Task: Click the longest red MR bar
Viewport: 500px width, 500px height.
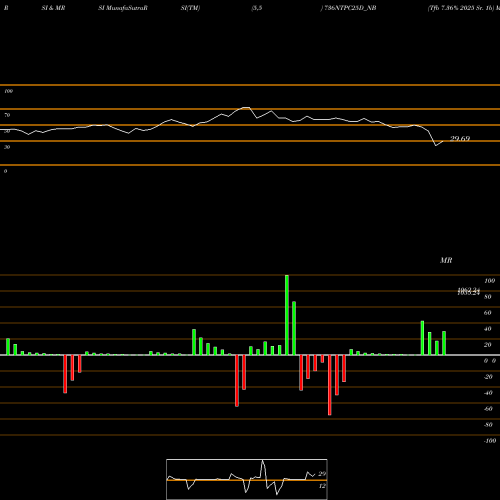Action: [x=330, y=385]
